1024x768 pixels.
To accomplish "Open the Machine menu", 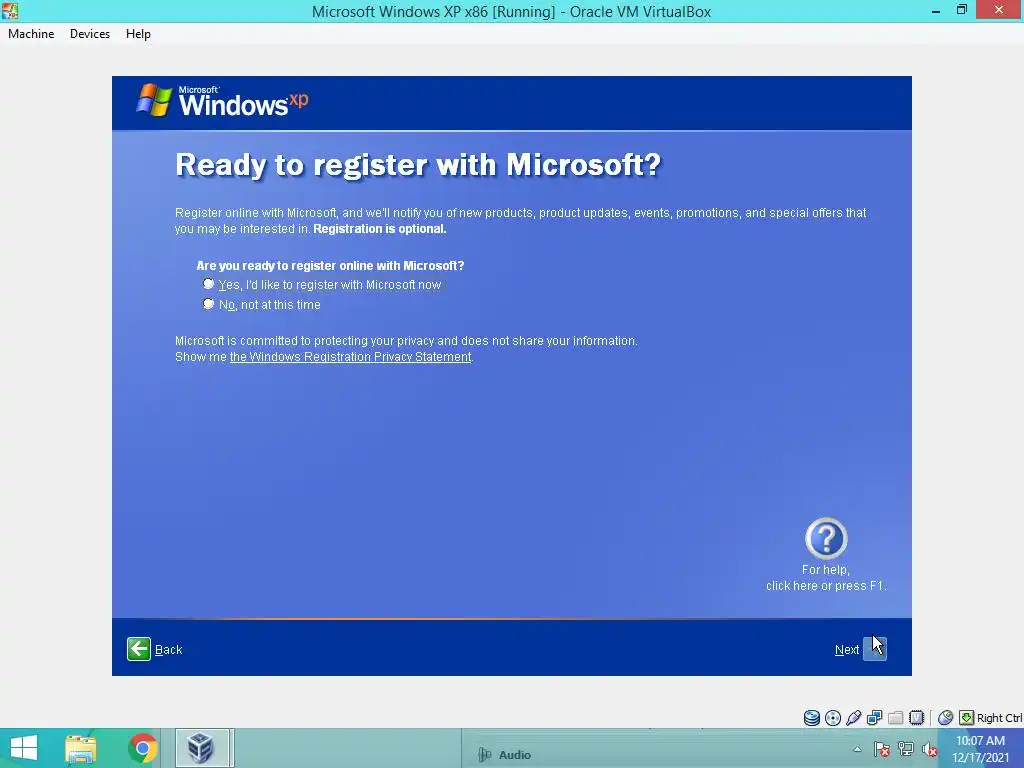I will coord(31,34).
